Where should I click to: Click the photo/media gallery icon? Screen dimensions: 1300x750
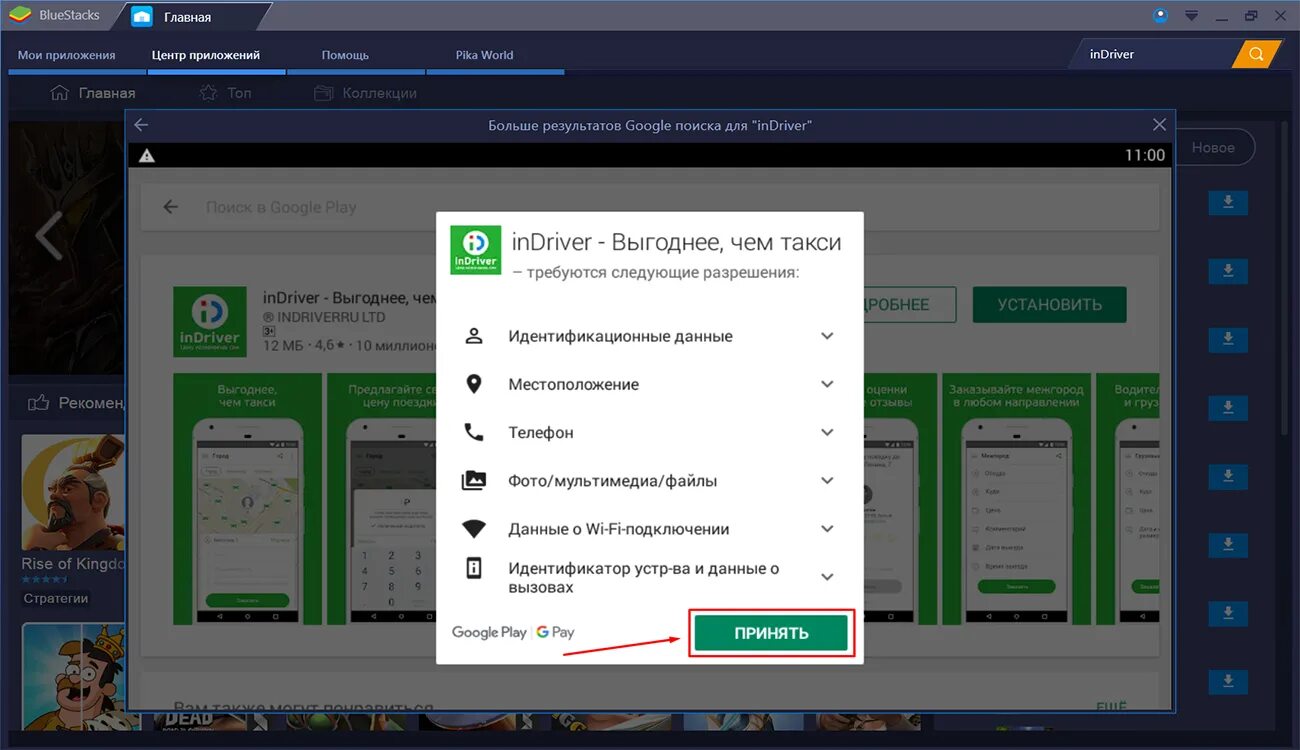[474, 480]
